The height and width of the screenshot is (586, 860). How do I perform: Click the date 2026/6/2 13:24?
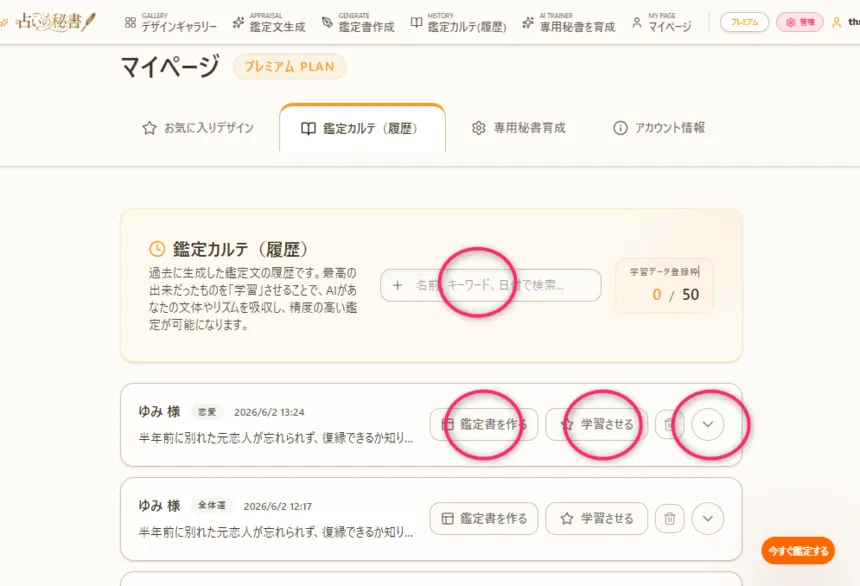(269, 413)
